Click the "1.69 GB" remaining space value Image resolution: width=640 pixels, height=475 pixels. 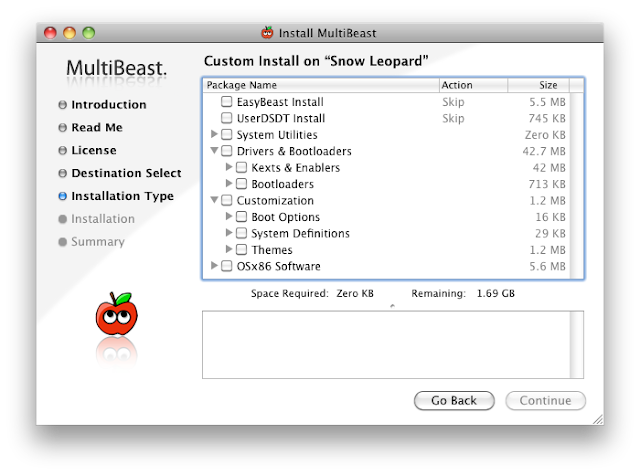point(496,293)
